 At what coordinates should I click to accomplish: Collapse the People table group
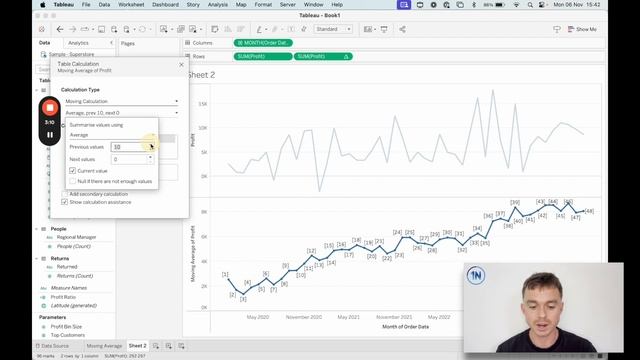37,229
